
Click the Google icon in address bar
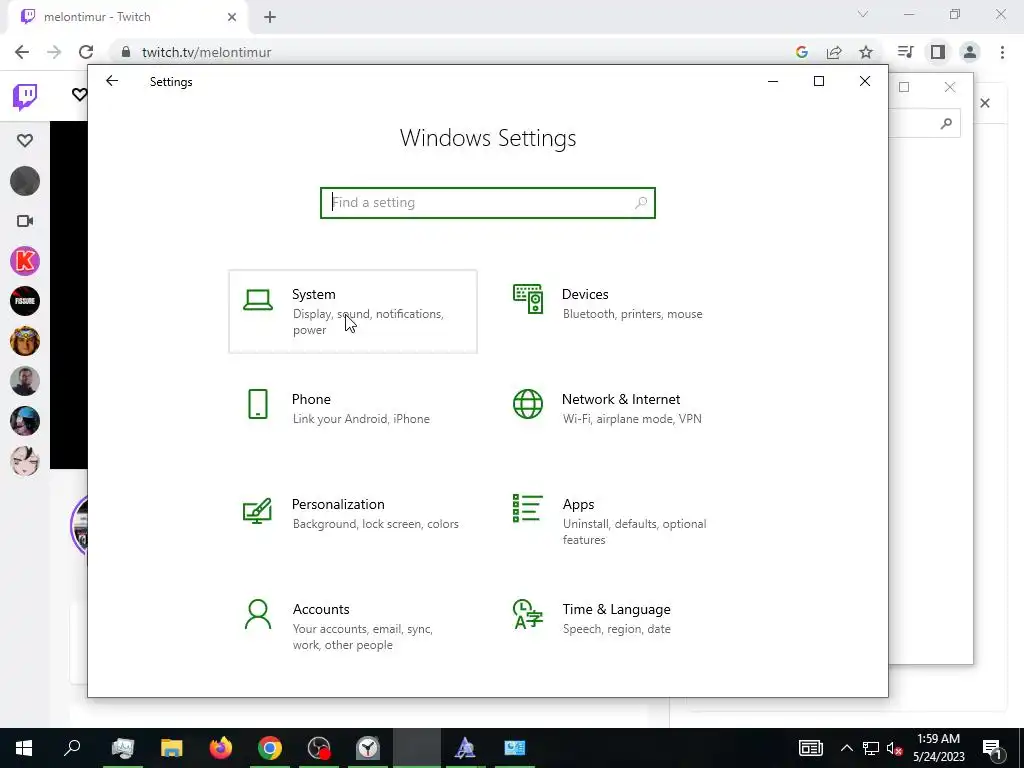pos(802,52)
